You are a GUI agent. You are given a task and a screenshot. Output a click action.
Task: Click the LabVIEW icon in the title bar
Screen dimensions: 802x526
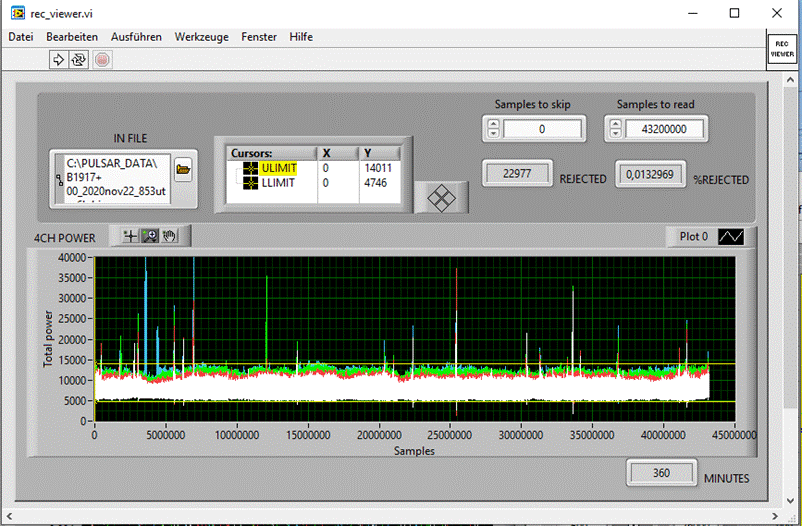pos(17,13)
